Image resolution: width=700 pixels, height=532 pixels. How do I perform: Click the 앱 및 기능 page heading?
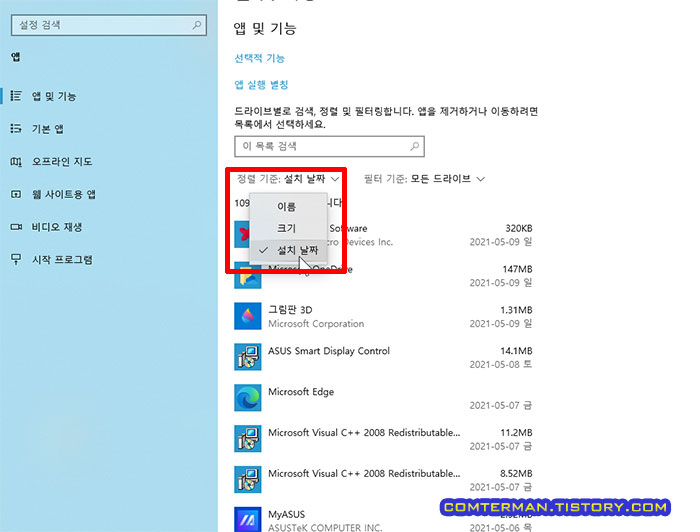[x=265, y=29]
